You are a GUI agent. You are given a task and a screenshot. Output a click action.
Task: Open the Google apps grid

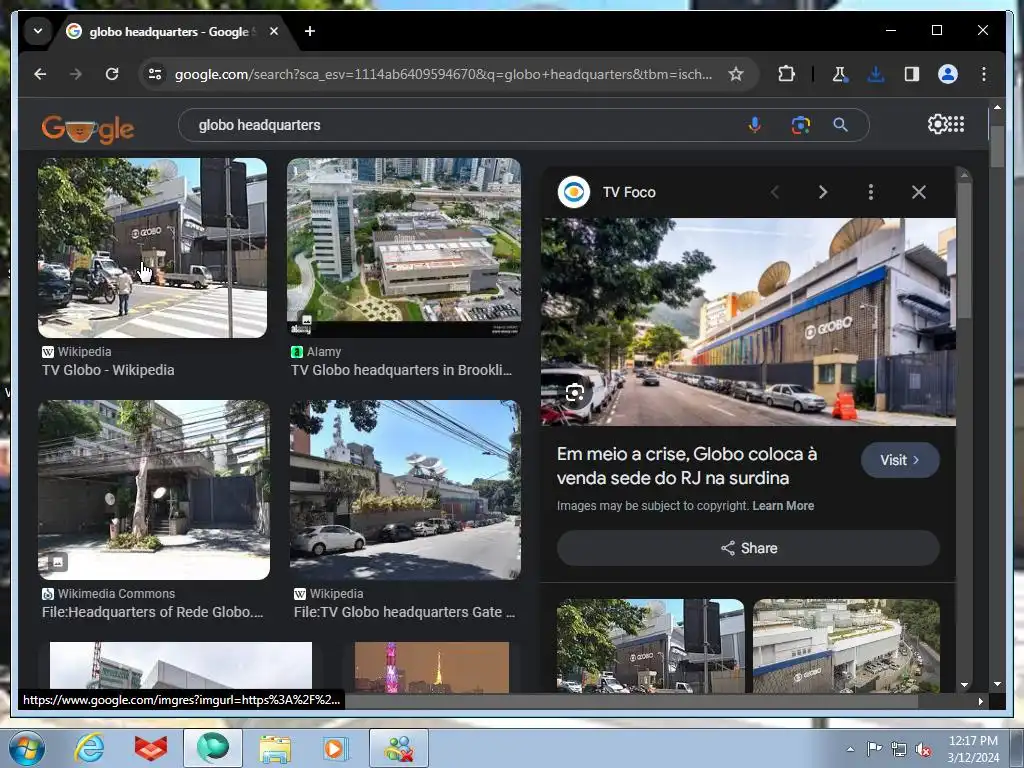tap(956, 124)
